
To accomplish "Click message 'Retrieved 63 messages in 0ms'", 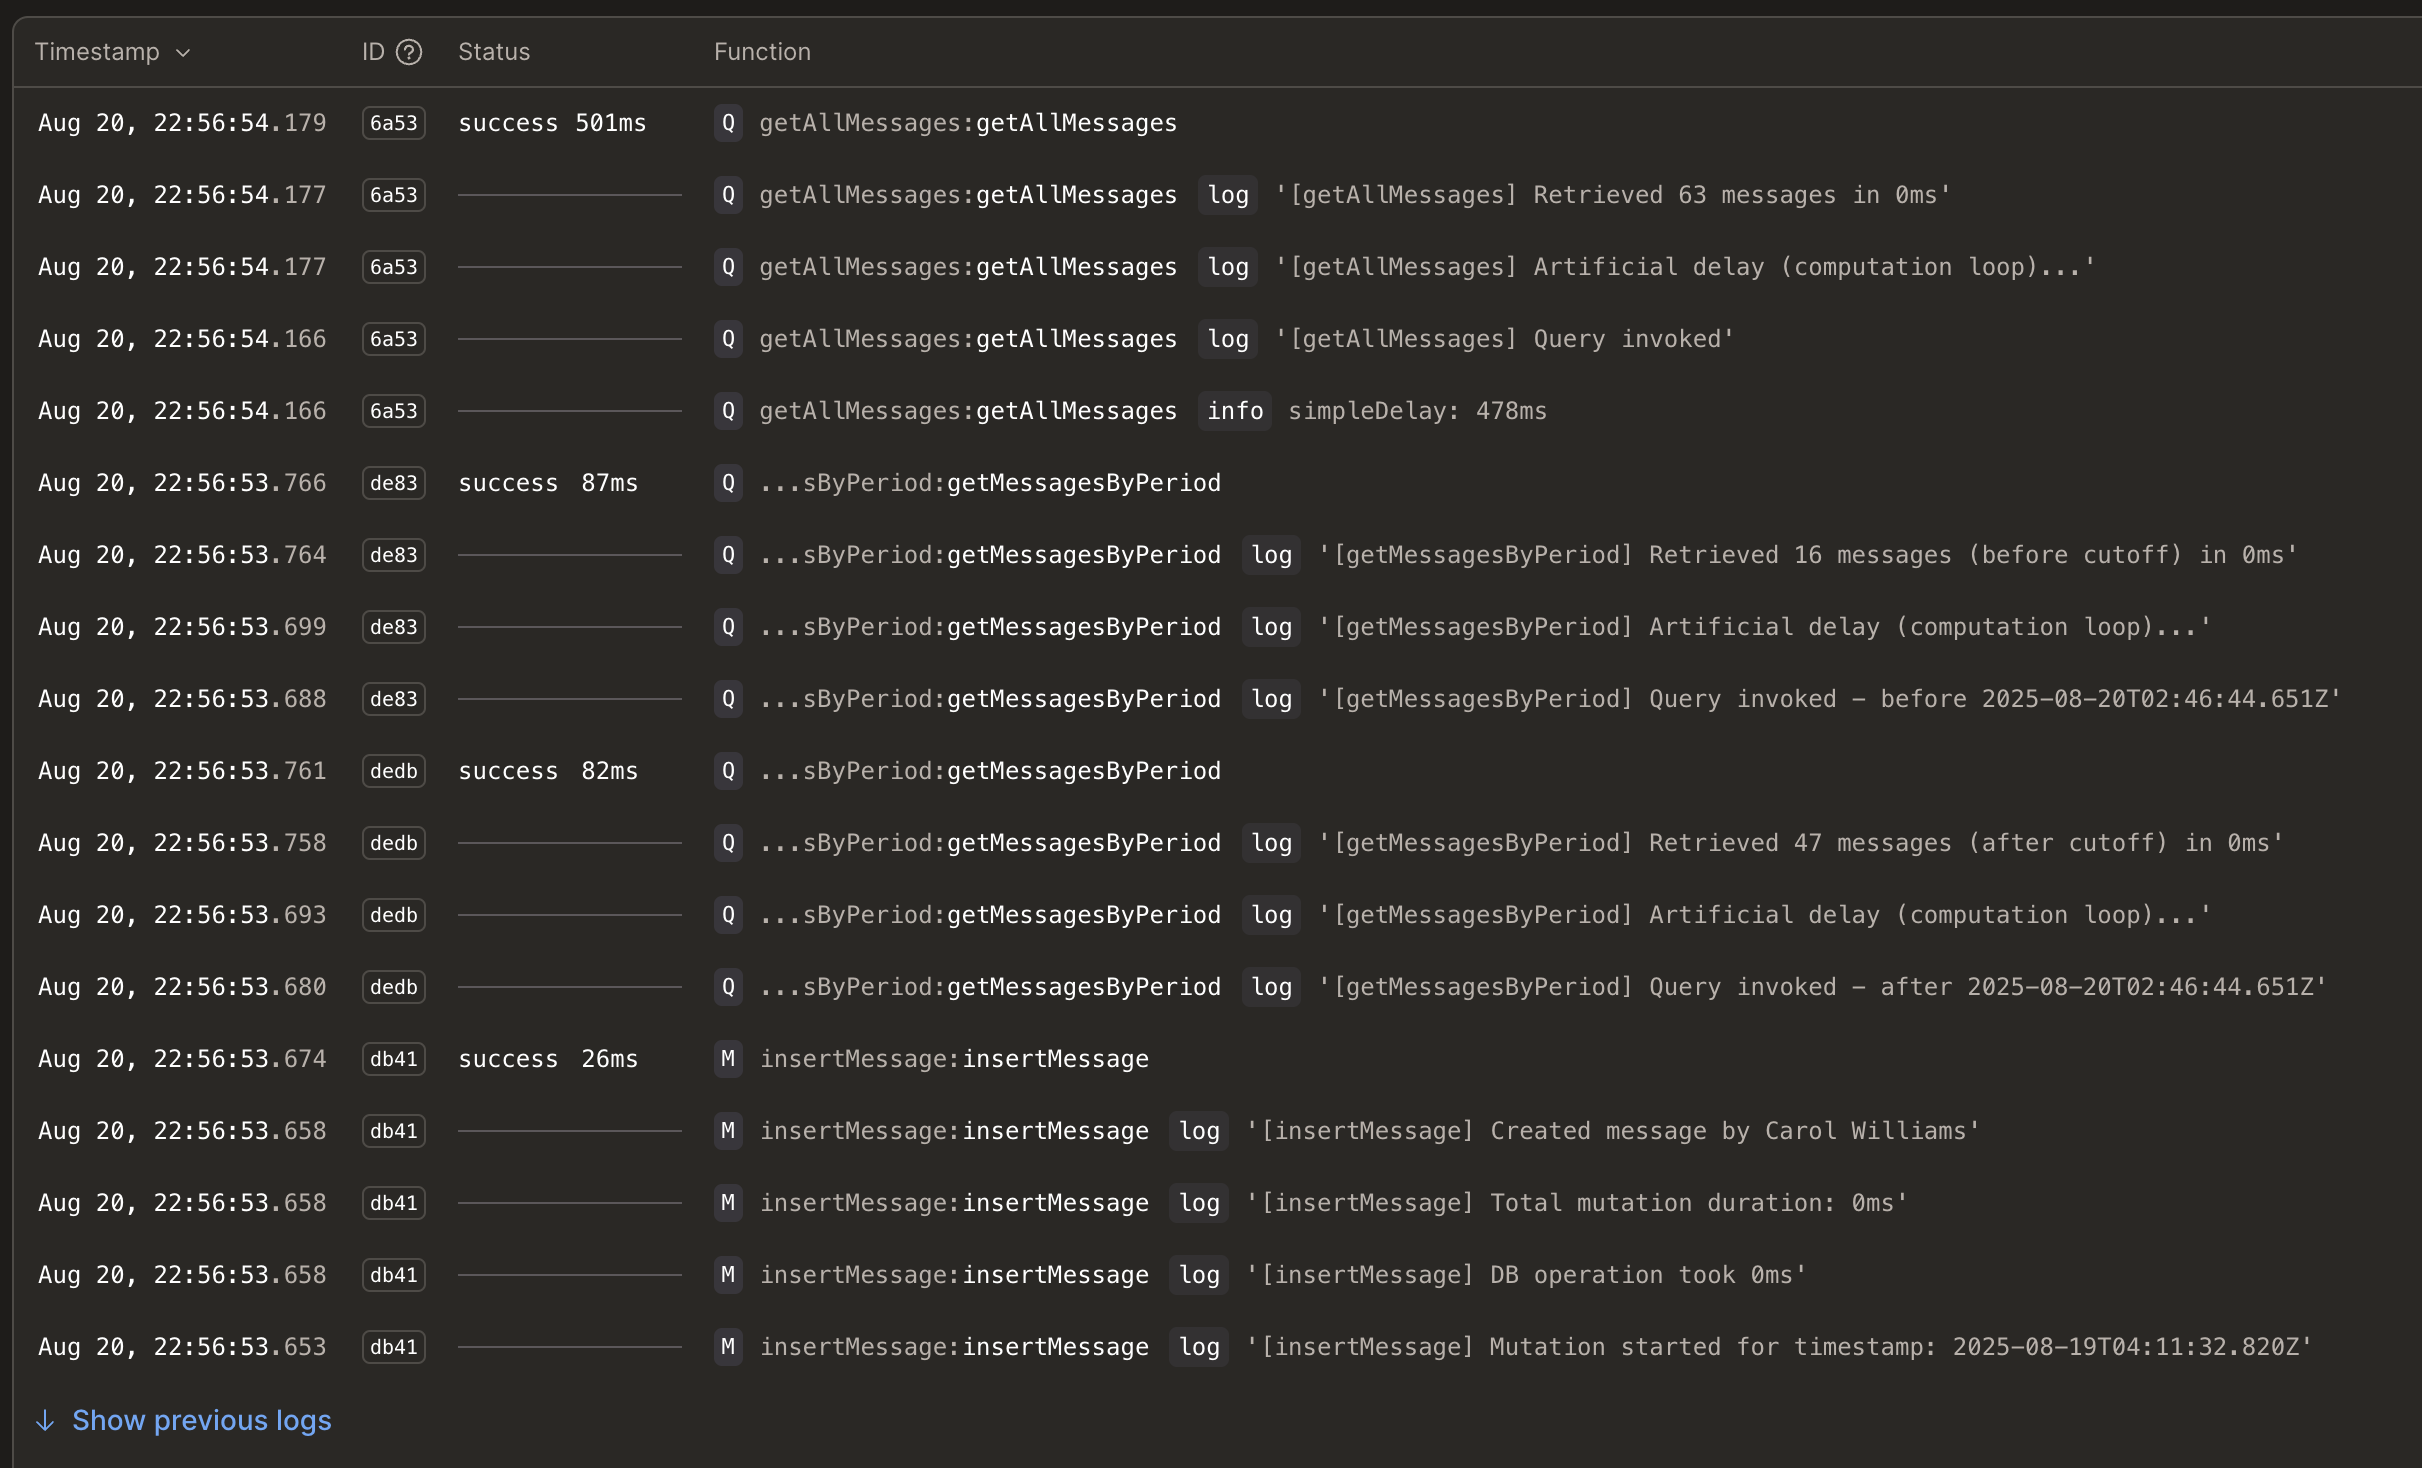I will (1612, 195).
